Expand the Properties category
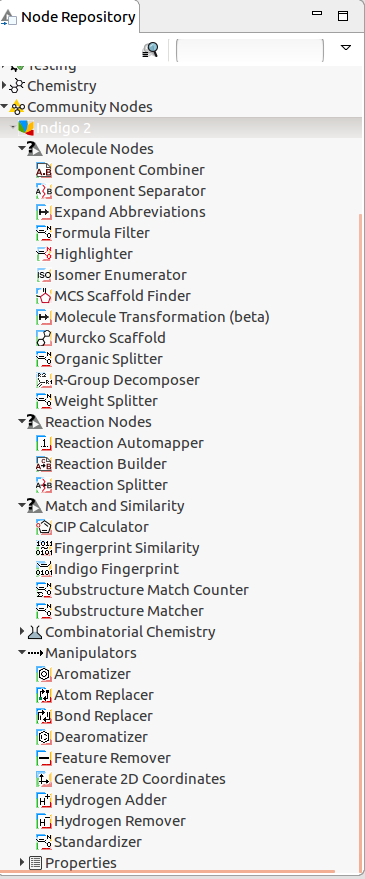This screenshot has height=879, width=365. pyautogui.click(x=22, y=862)
